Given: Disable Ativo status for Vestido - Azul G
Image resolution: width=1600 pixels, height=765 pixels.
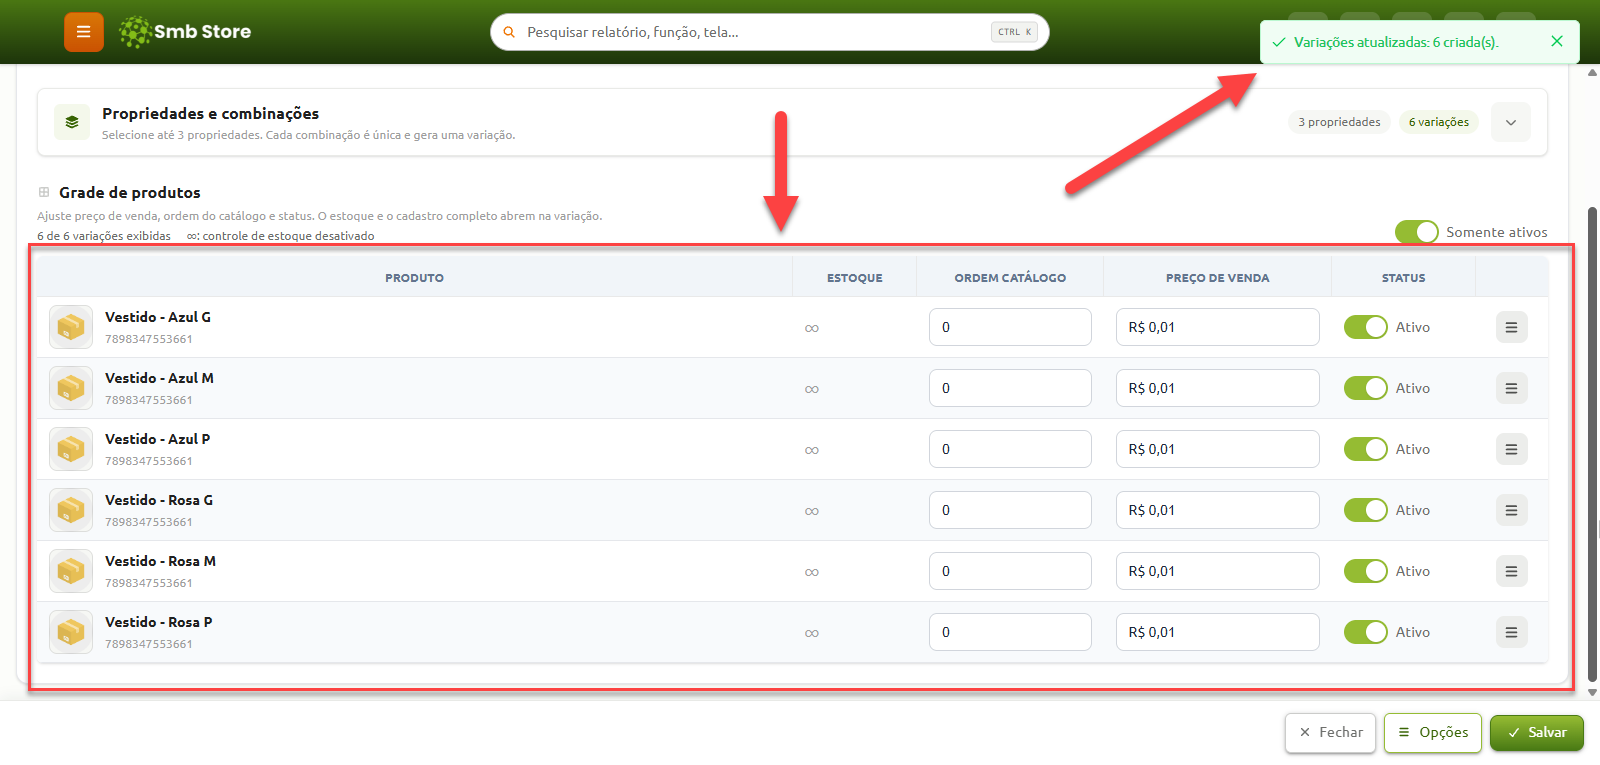Looking at the screenshot, I should coord(1366,327).
